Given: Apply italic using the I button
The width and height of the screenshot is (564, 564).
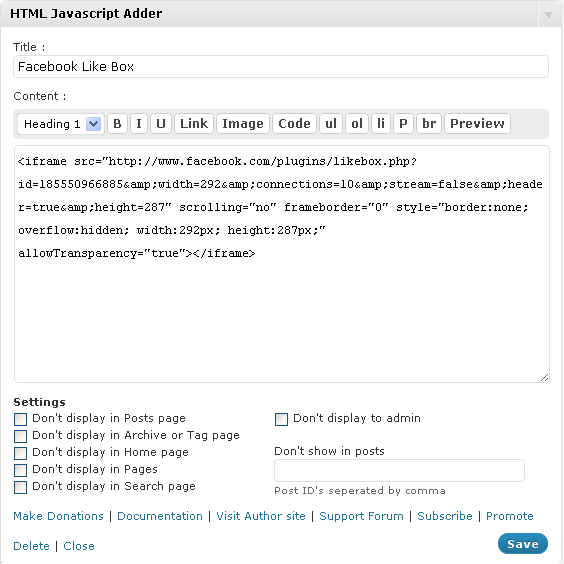Looking at the screenshot, I should [x=139, y=124].
